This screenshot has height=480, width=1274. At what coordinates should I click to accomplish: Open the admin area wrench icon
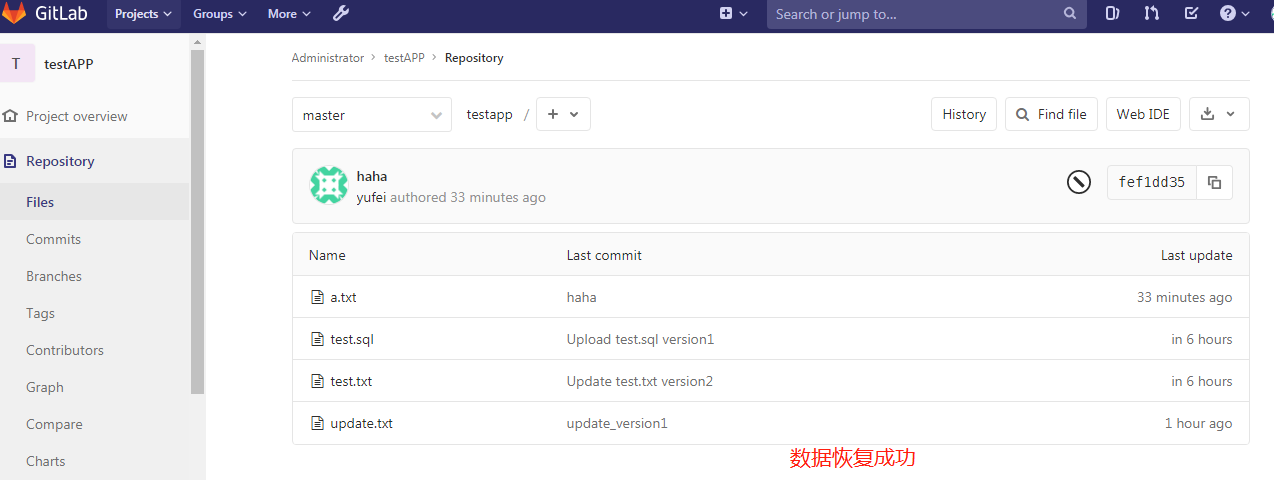pyautogui.click(x=340, y=14)
